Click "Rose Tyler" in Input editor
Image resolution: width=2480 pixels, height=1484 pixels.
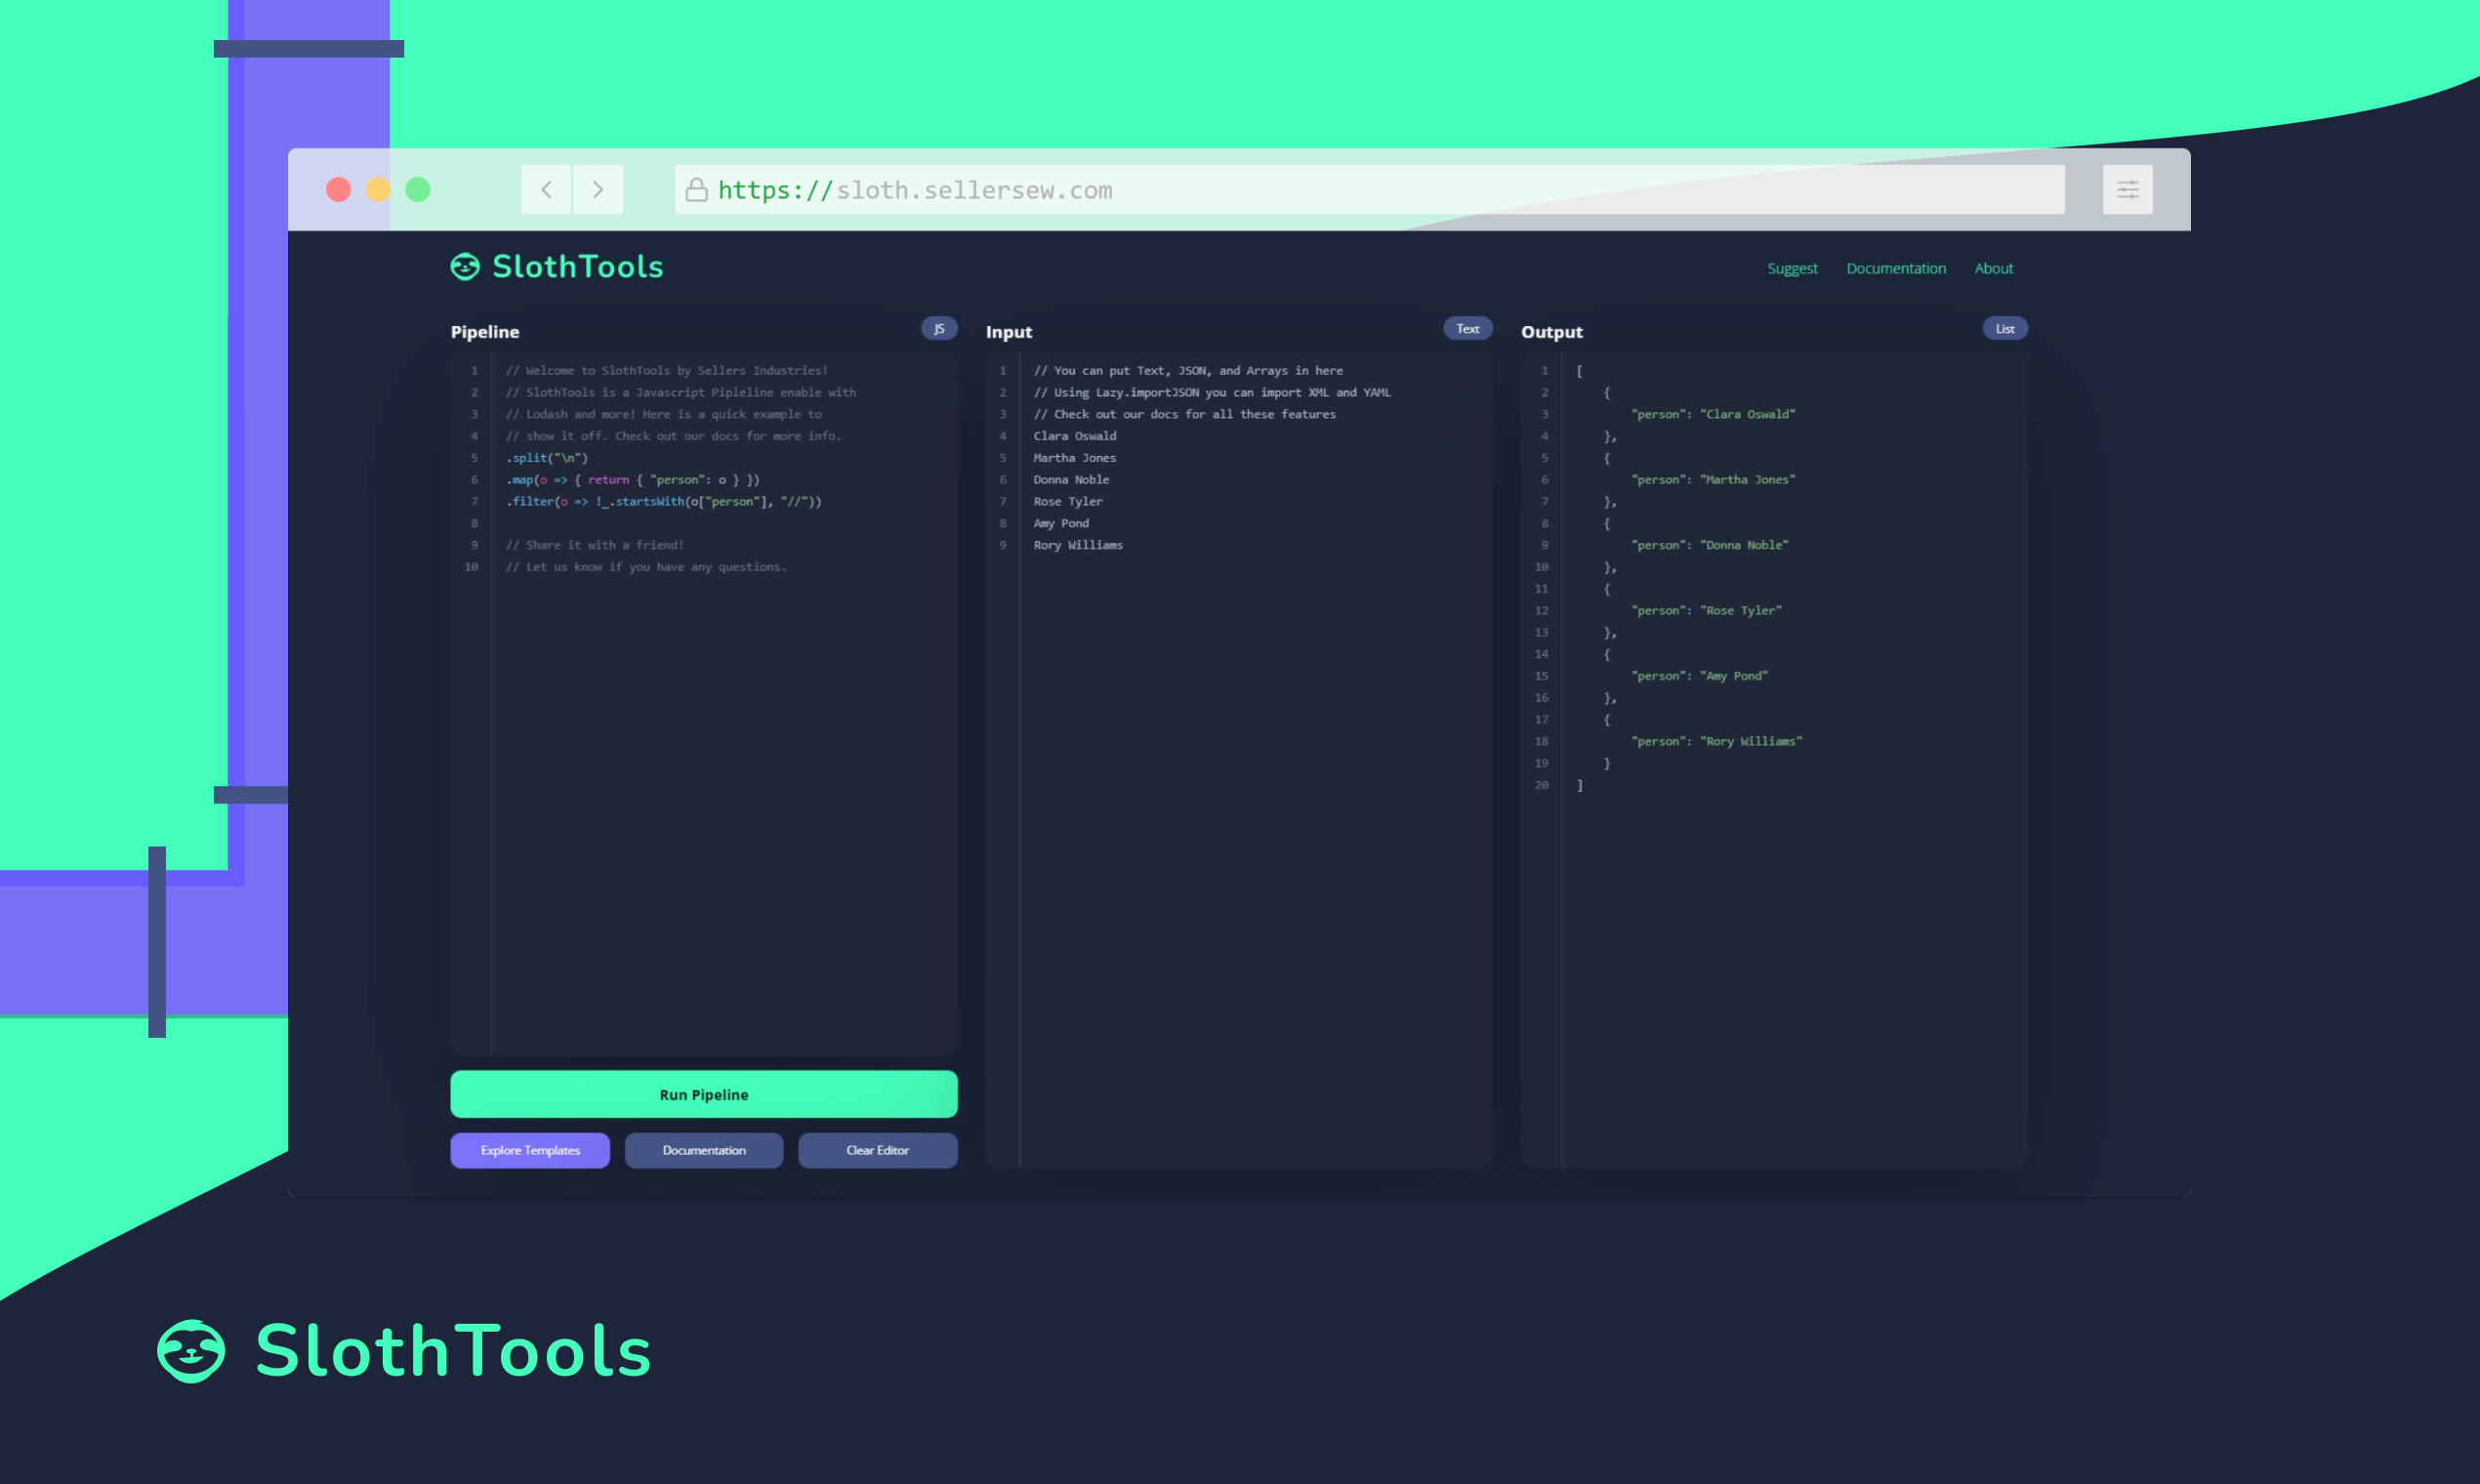click(1068, 502)
